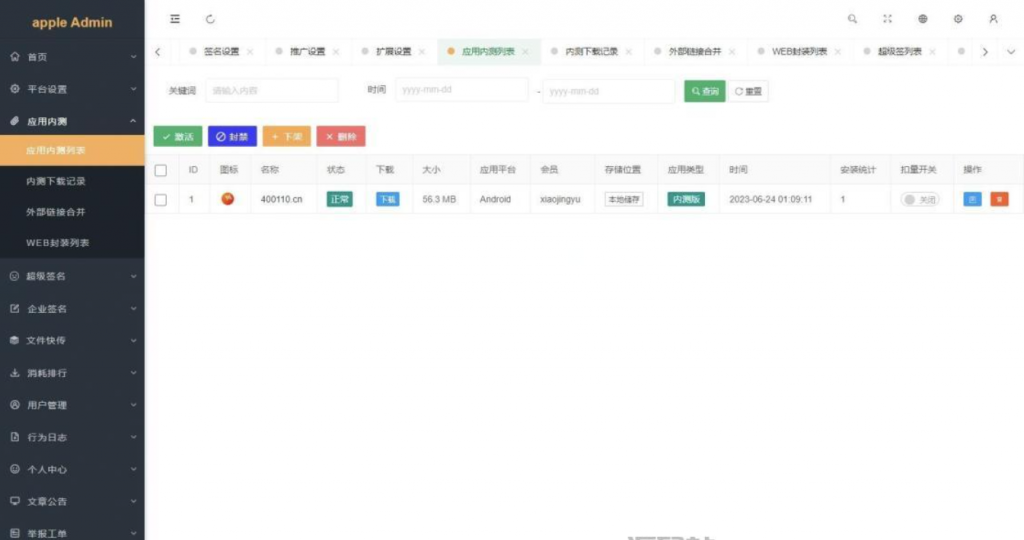Toggle the 扣量开关 switch for 400110.cn

(920, 200)
